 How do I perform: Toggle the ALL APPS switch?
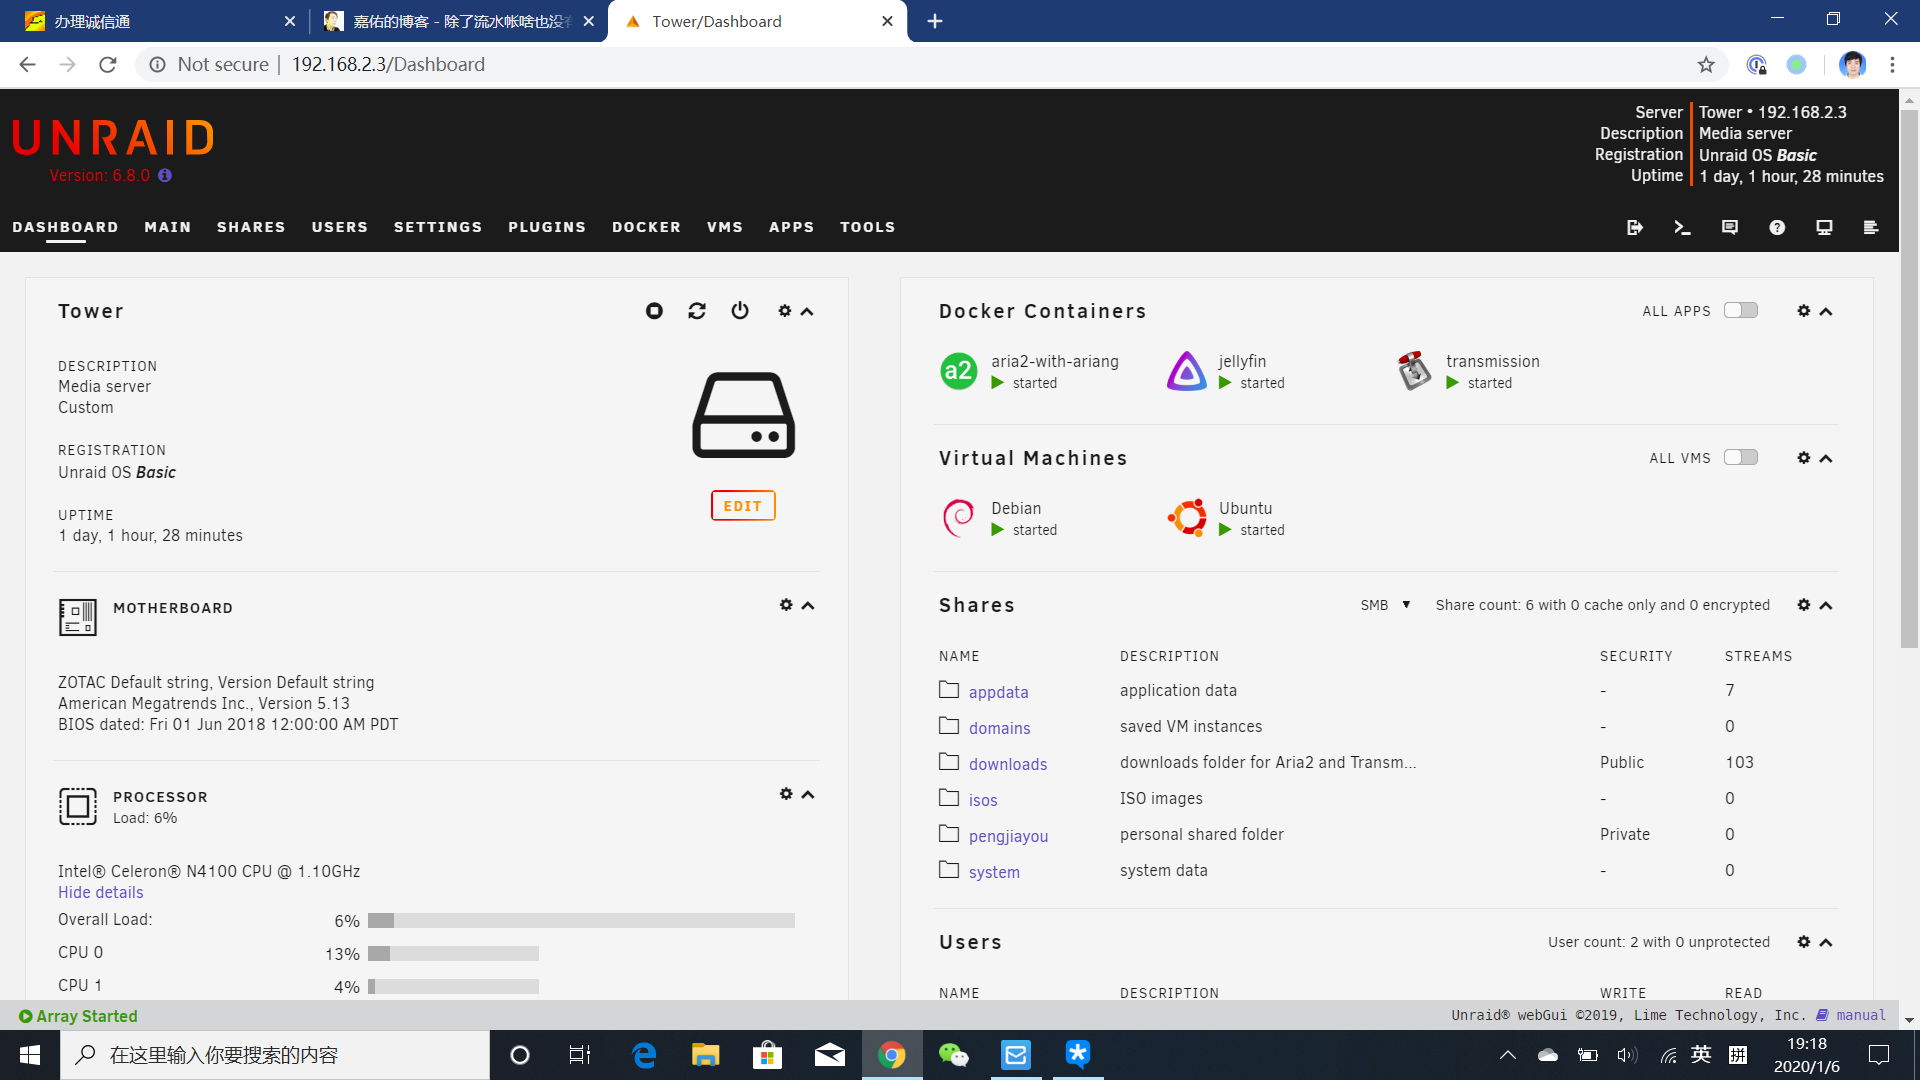pyautogui.click(x=1740, y=311)
